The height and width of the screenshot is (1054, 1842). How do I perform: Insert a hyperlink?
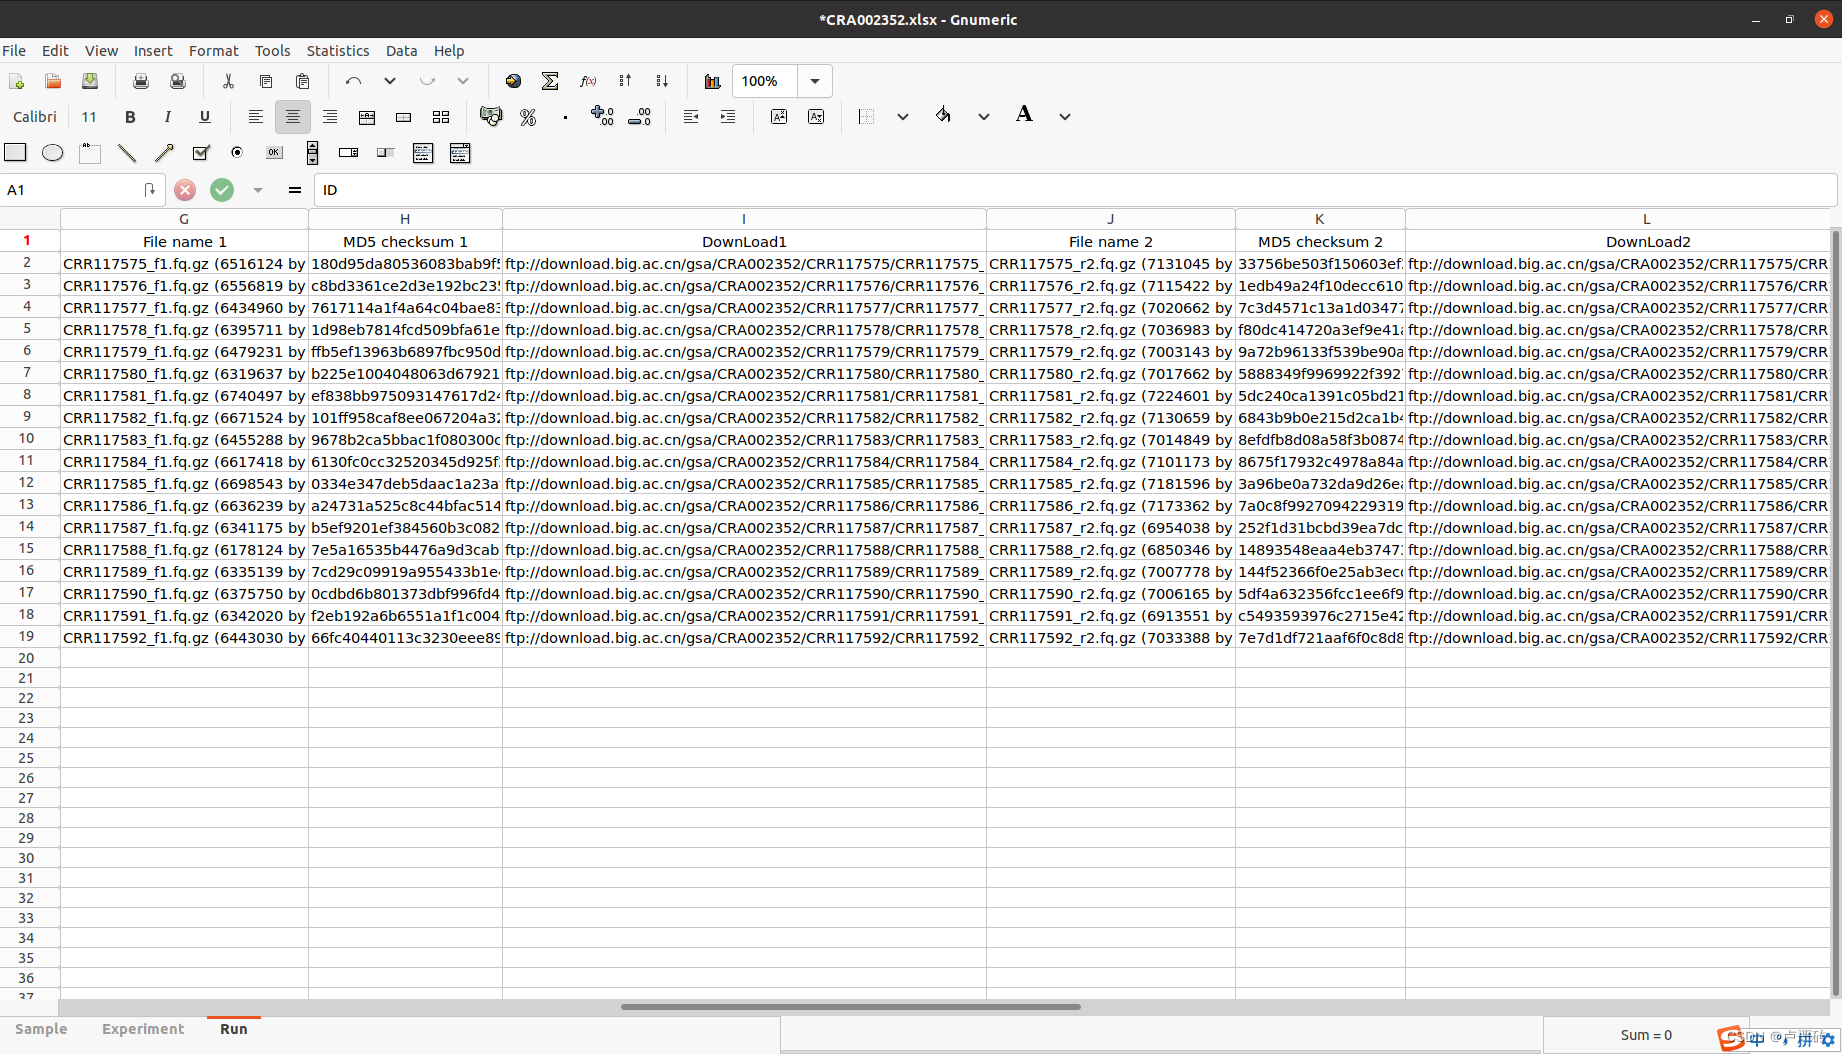pyautogui.click(x=513, y=81)
